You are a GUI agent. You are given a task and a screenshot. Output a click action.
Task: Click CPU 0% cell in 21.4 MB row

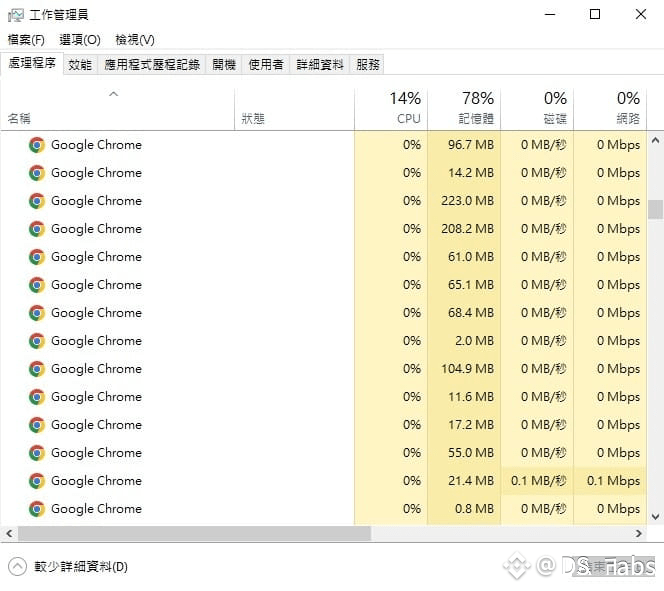click(391, 481)
